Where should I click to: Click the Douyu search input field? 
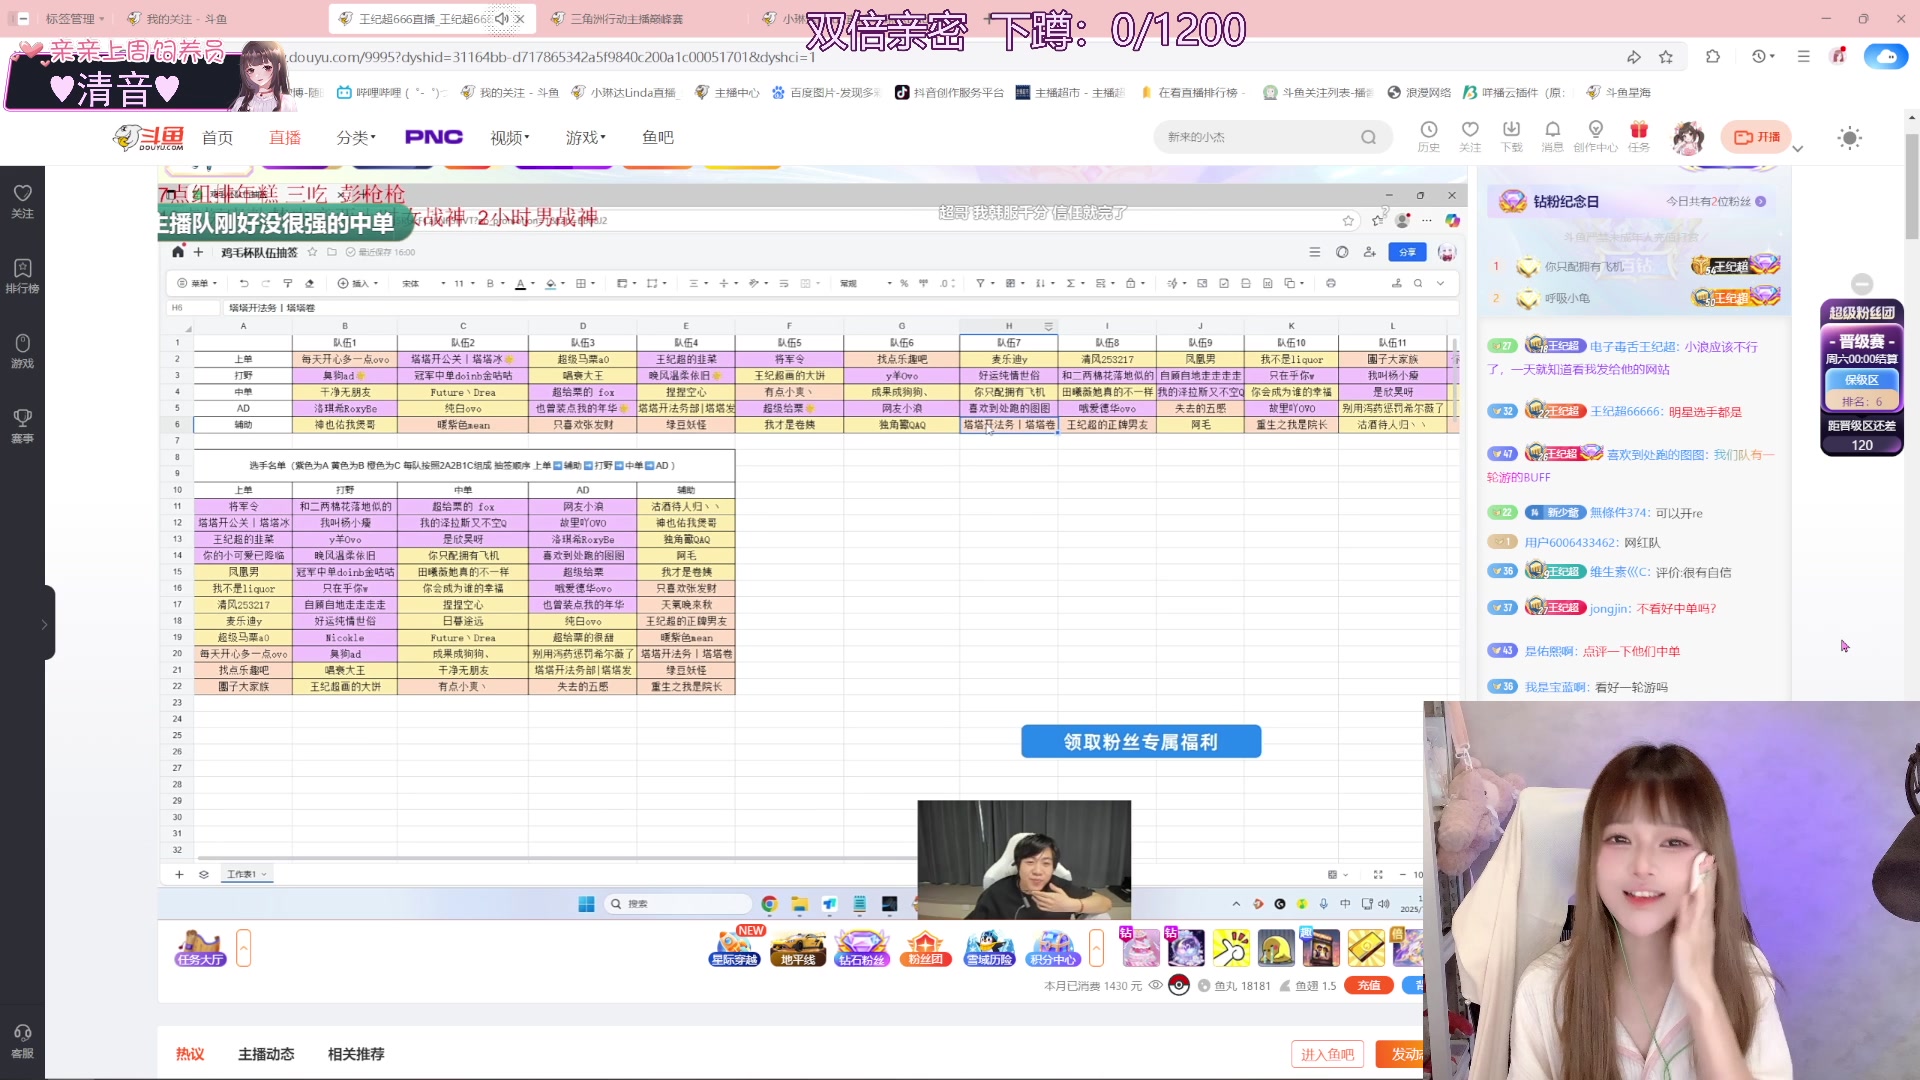tap(1260, 137)
